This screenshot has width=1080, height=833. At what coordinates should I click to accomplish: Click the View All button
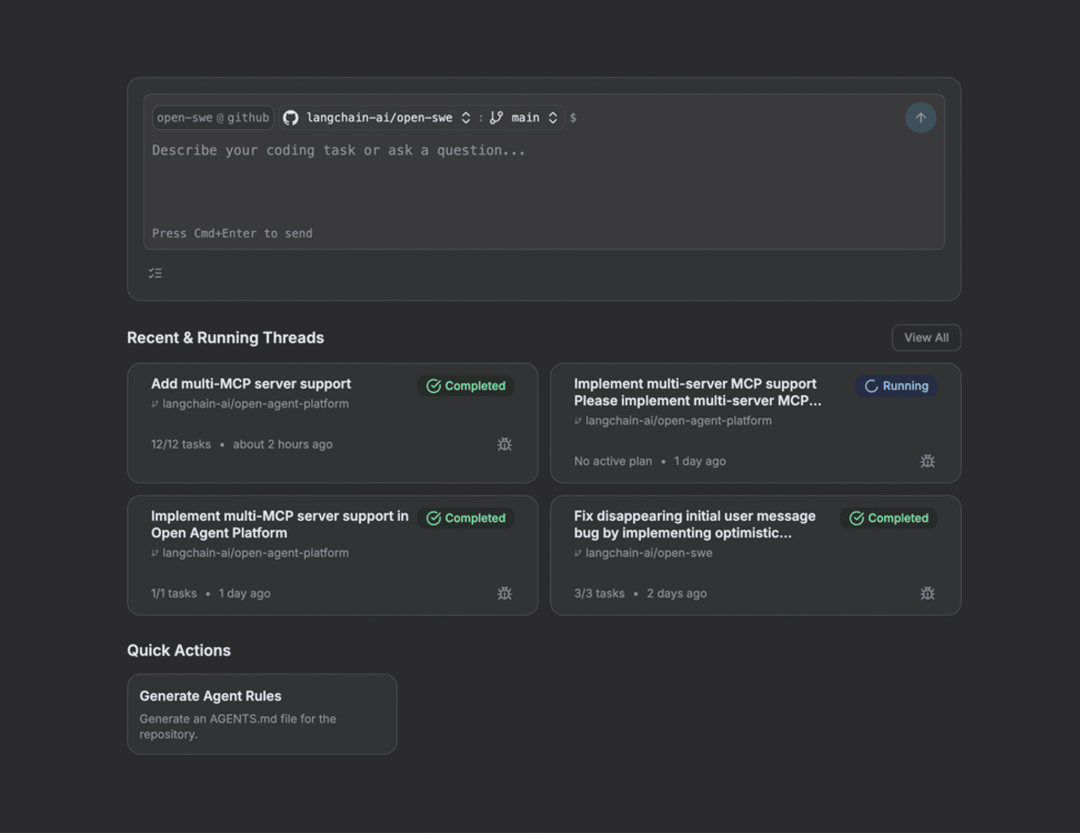(926, 338)
